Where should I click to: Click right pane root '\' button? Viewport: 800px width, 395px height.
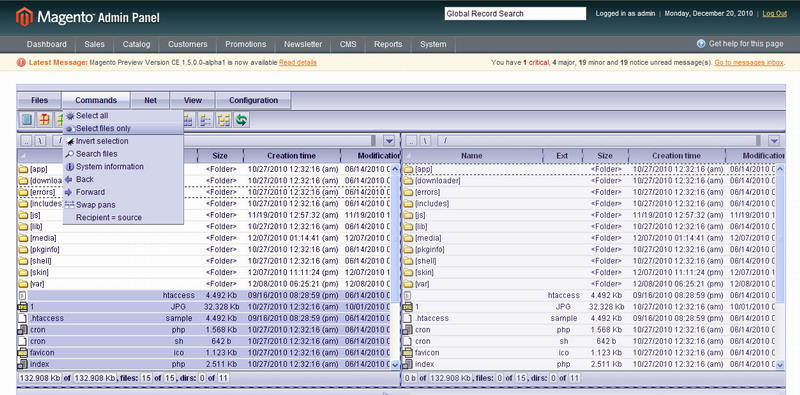click(x=426, y=141)
